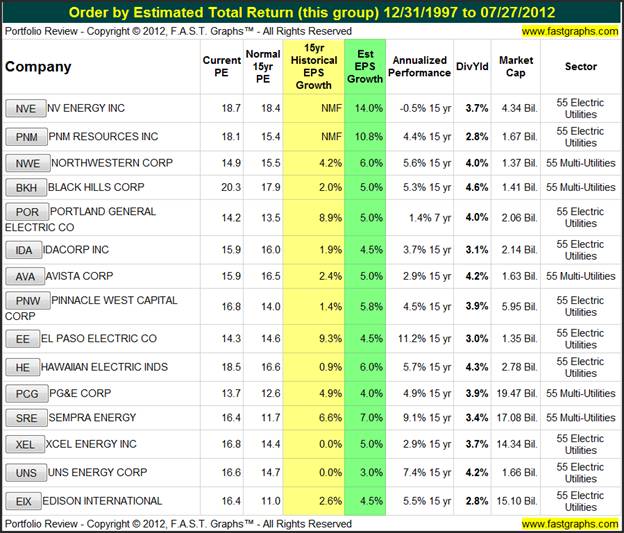Click NV Energy's -0.5% annualized performance
This screenshot has width=624, height=533.
425,108
